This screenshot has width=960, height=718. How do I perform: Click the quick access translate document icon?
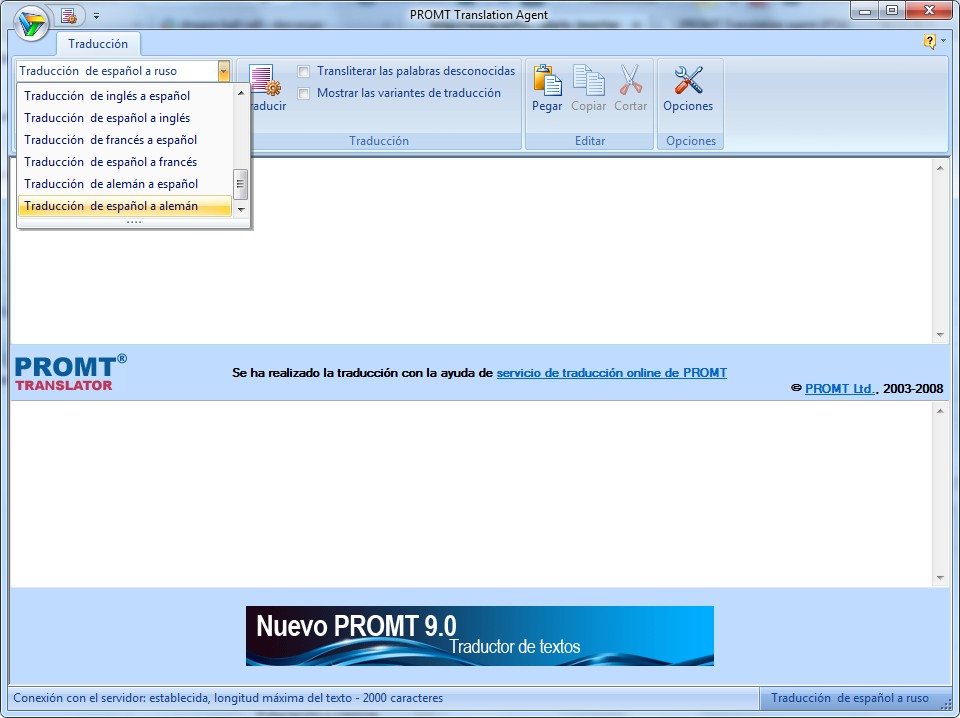pyautogui.click(x=69, y=15)
